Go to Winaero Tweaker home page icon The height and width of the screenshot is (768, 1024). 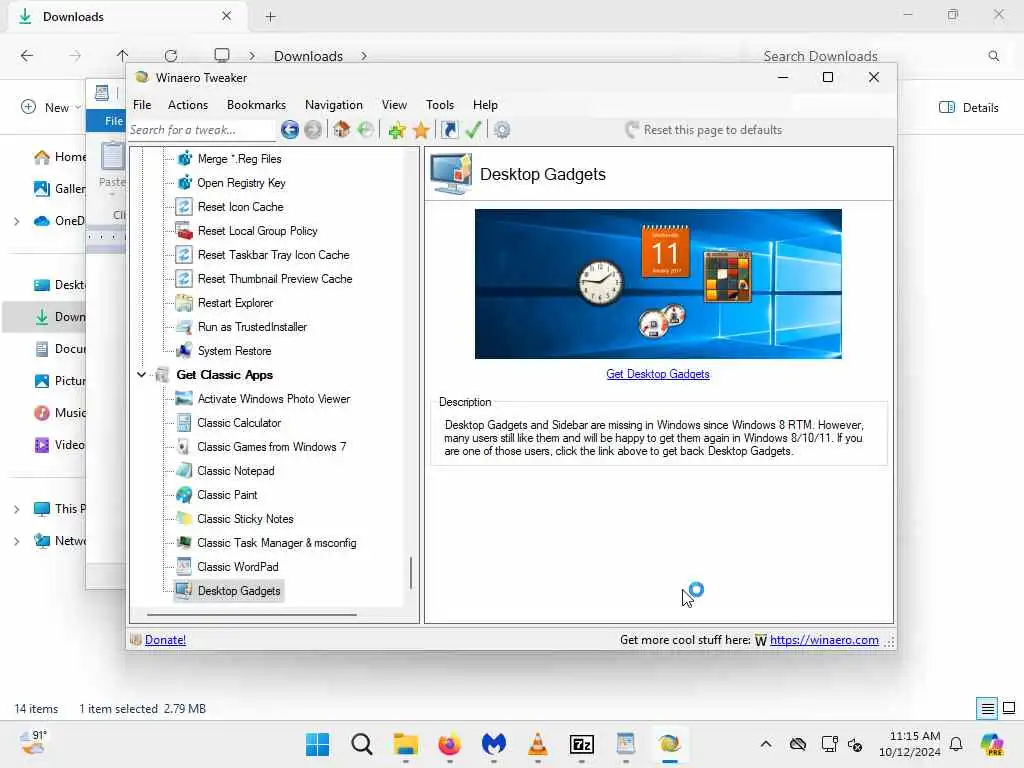(342, 129)
